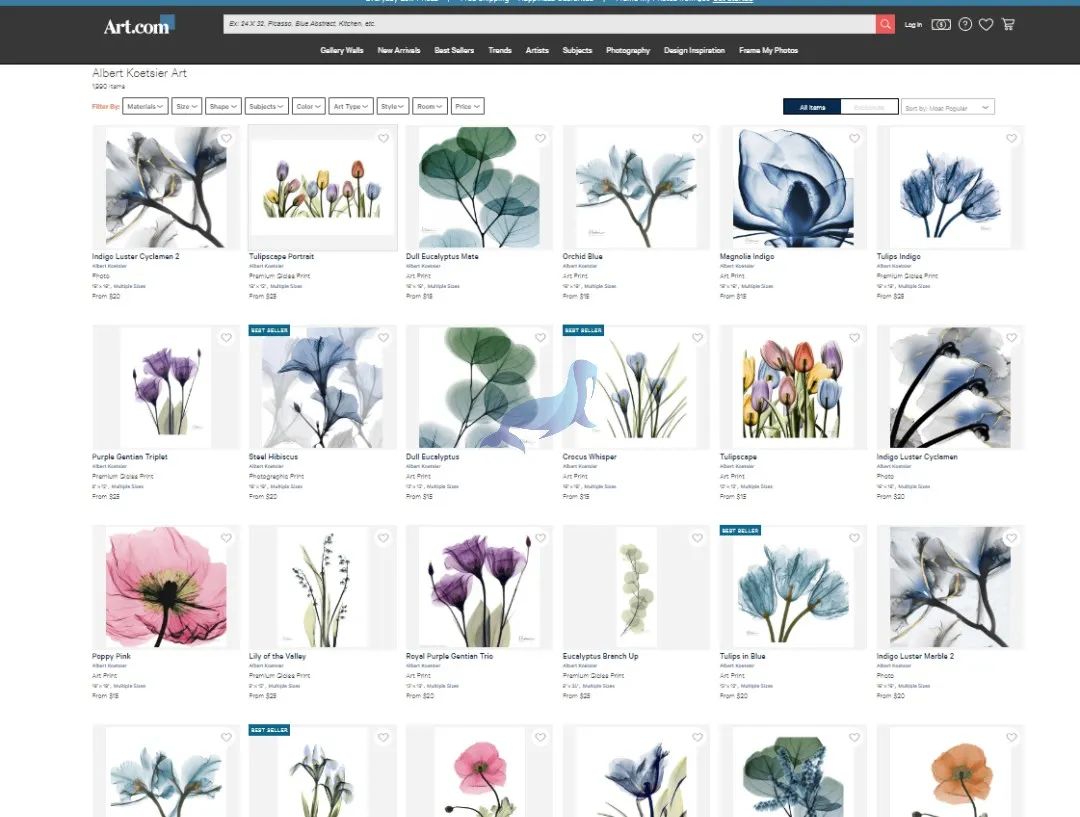Open the Magnolia Indigo artwork thumbnail

(x=793, y=187)
